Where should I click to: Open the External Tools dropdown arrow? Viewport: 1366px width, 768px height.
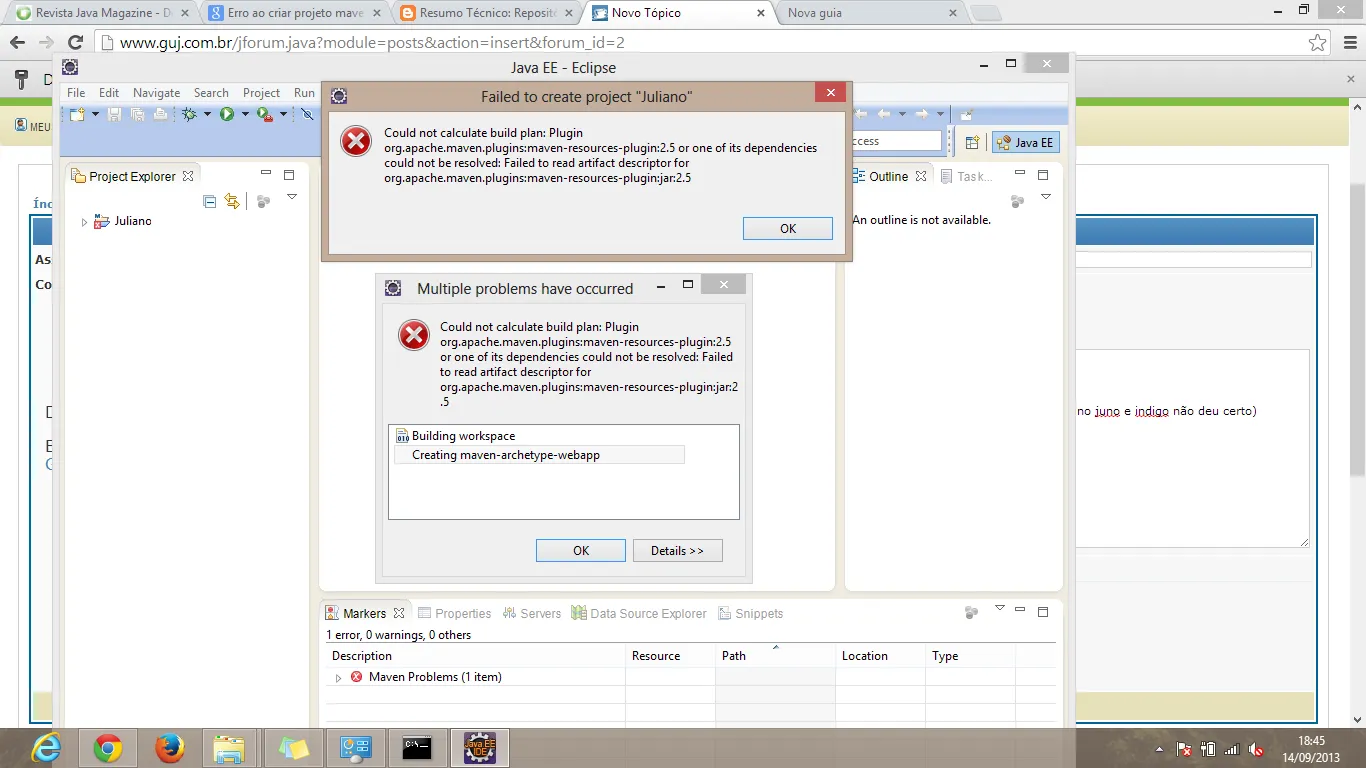[x=283, y=115]
